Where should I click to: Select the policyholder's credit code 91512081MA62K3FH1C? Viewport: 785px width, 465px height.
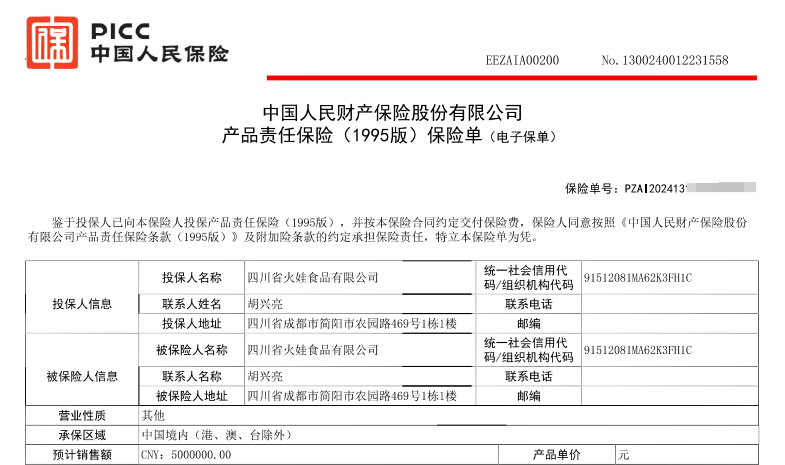[637, 277]
